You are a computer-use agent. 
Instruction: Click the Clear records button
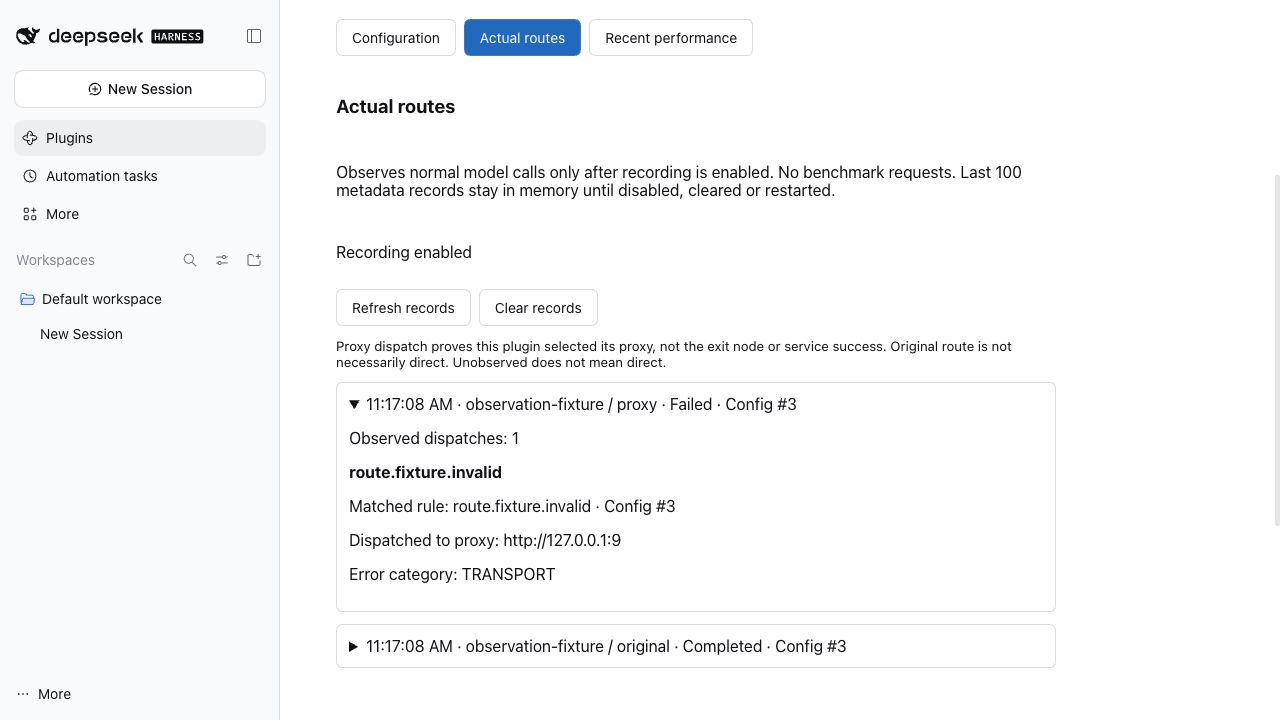click(538, 308)
